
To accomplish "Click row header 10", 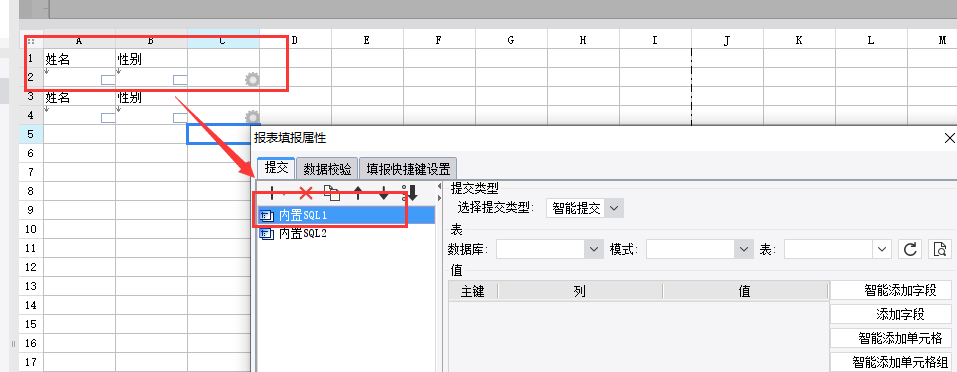I will click(31, 229).
